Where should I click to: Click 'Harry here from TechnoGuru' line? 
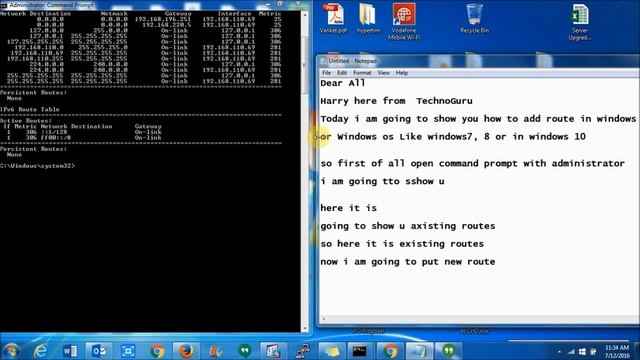coord(396,101)
